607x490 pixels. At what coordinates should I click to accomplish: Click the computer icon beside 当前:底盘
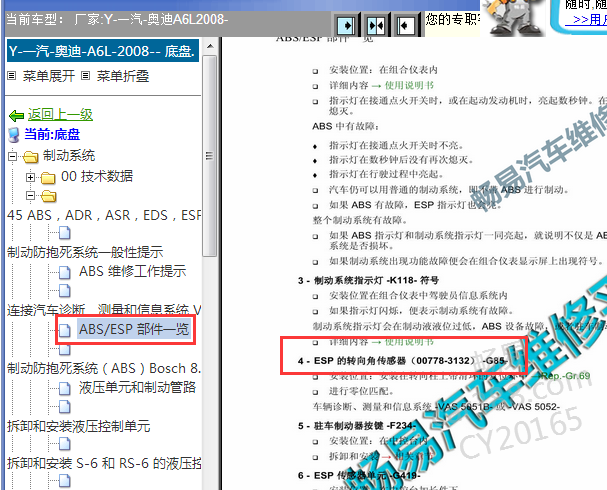pos(14,135)
